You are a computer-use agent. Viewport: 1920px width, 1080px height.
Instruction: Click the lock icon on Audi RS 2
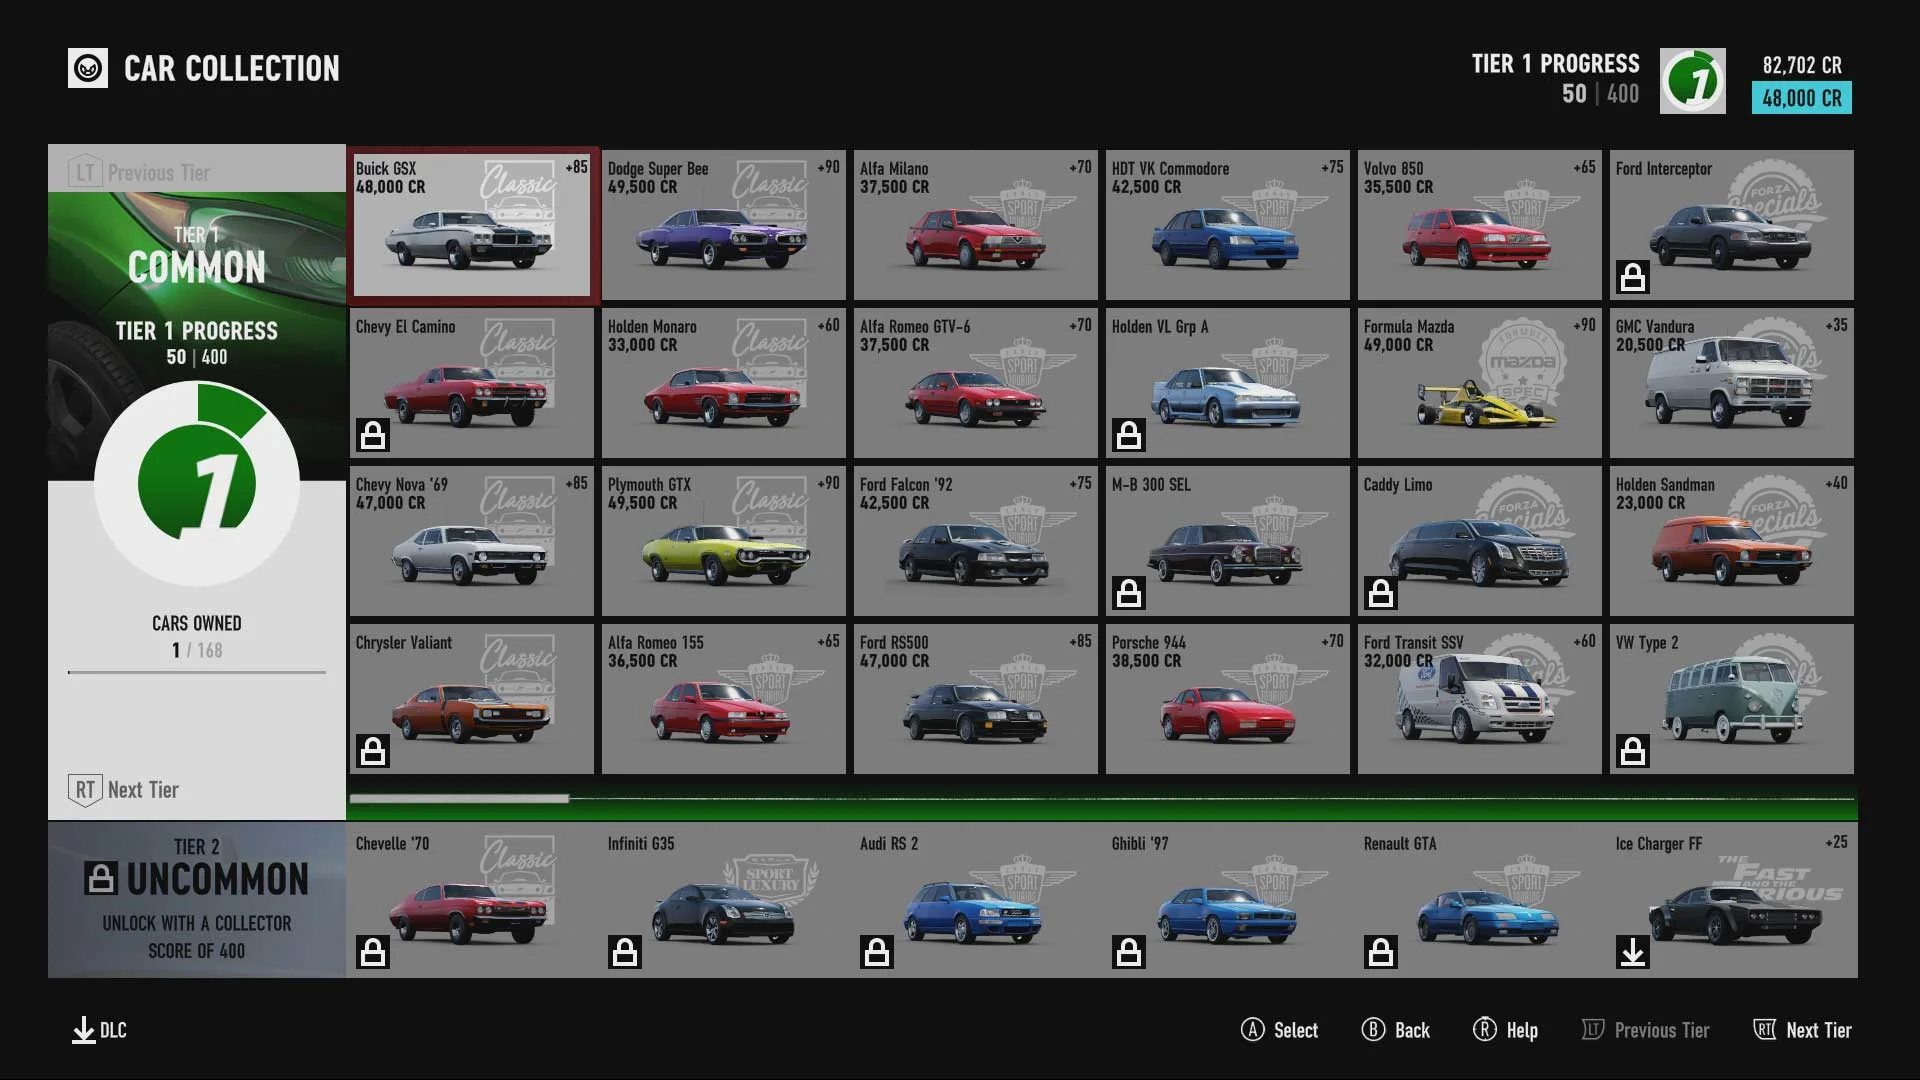[877, 952]
